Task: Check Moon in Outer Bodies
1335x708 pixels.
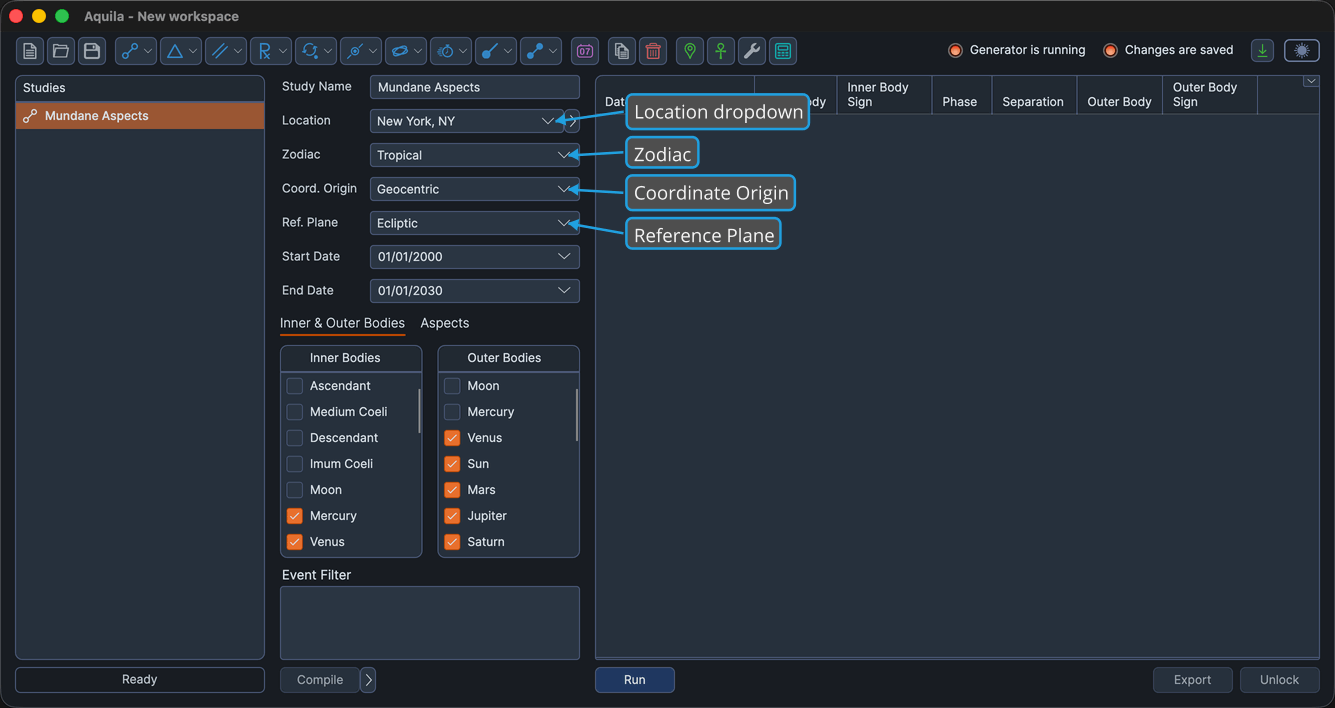Action: [x=452, y=386]
